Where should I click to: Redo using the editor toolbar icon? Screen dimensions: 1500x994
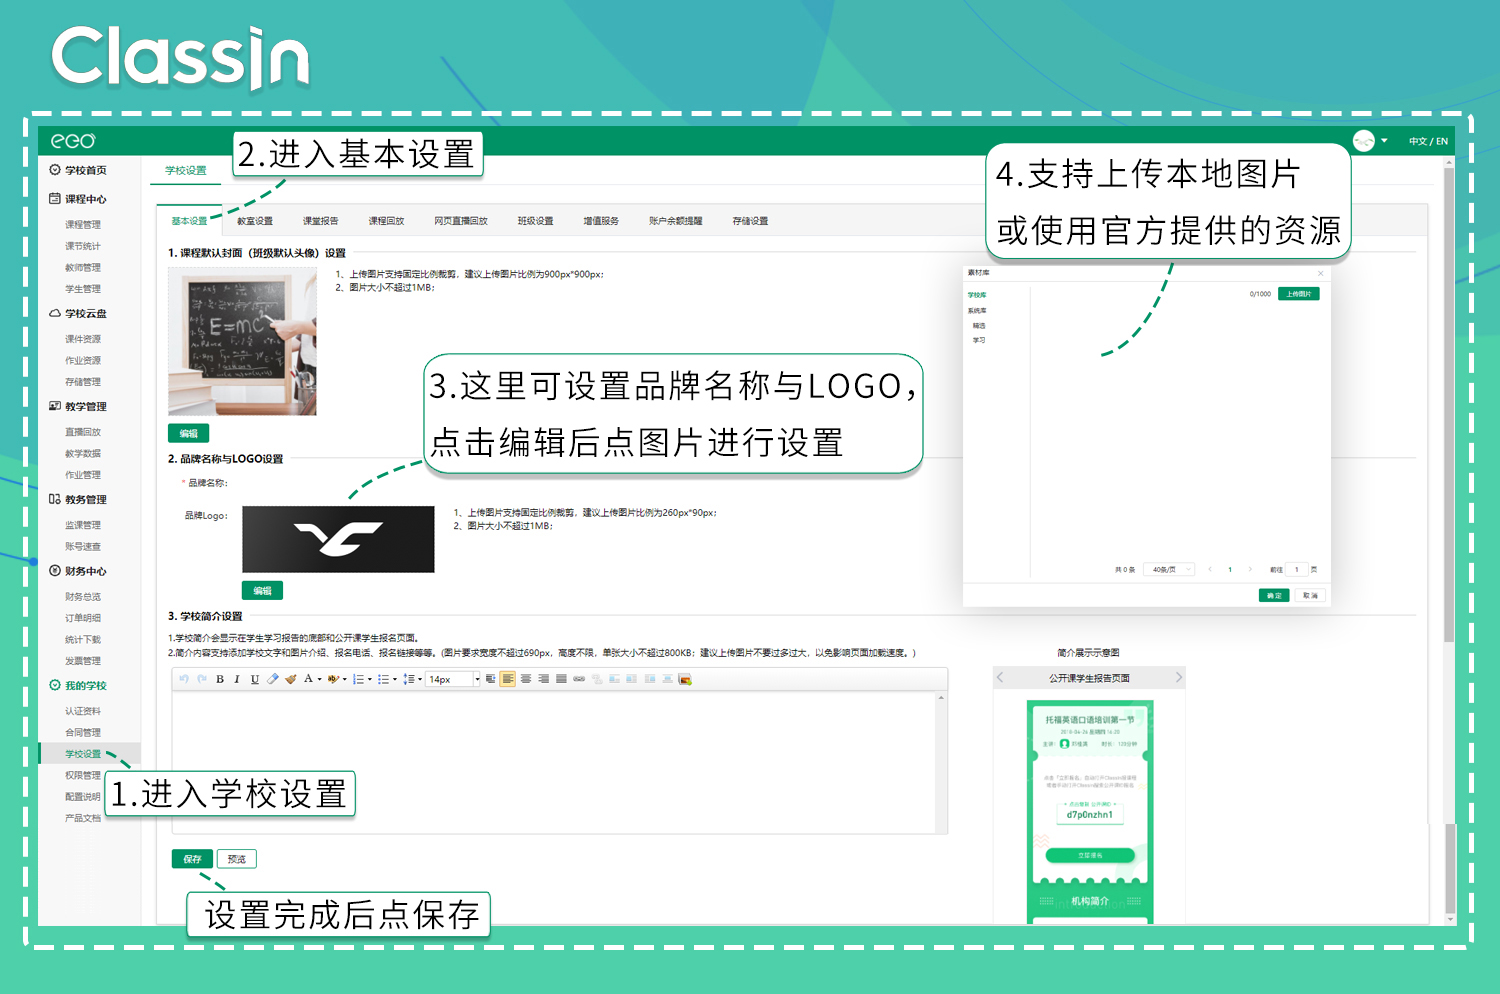point(202,679)
